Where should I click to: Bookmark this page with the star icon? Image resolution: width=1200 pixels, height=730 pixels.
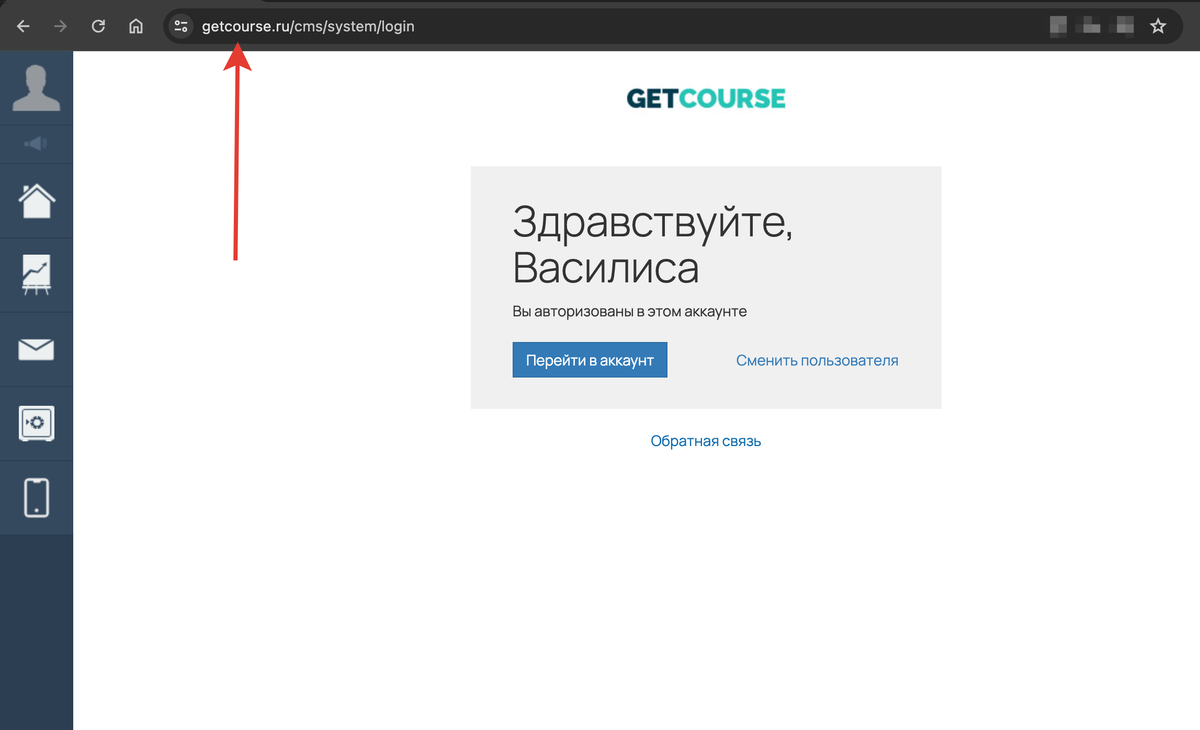click(x=1158, y=26)
